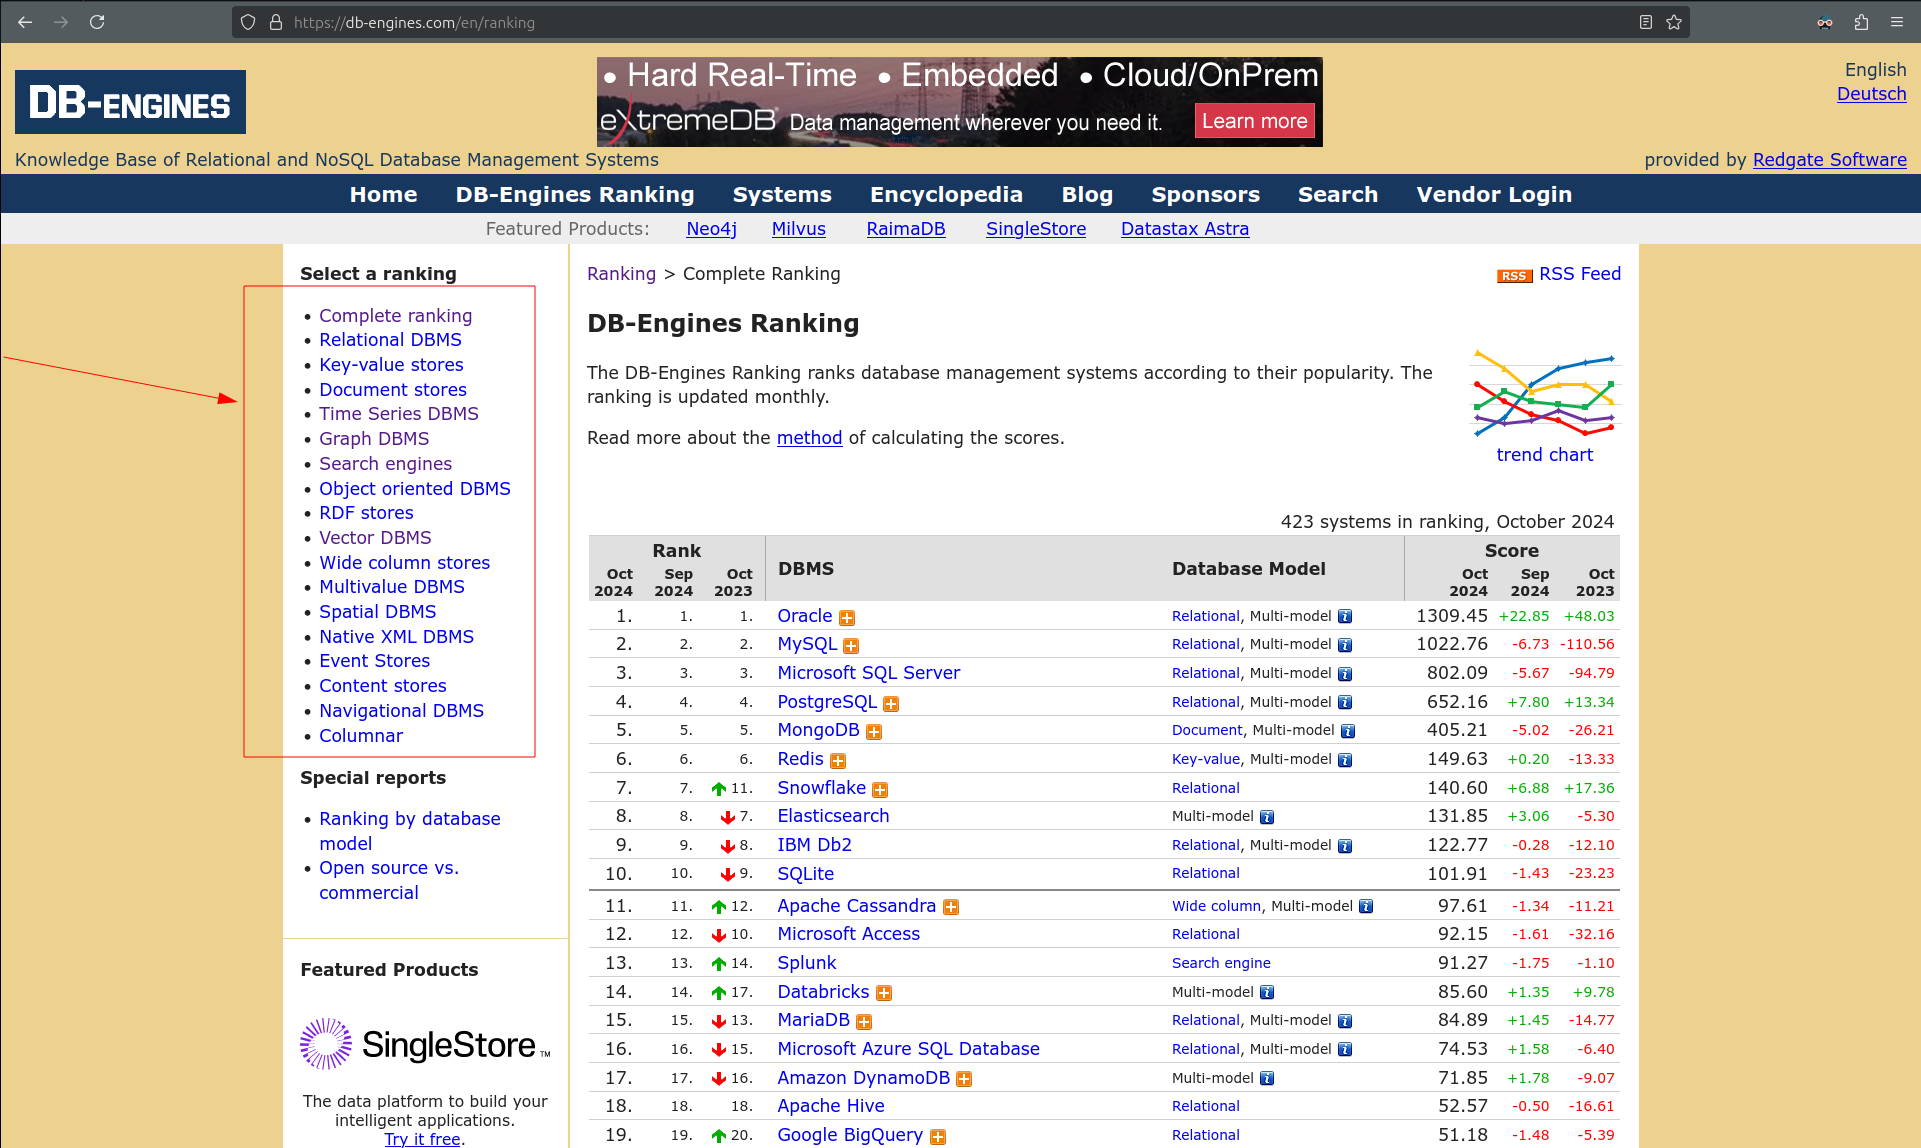
Task: Open the browser hamburger menu
Action: pos(1897,22)
